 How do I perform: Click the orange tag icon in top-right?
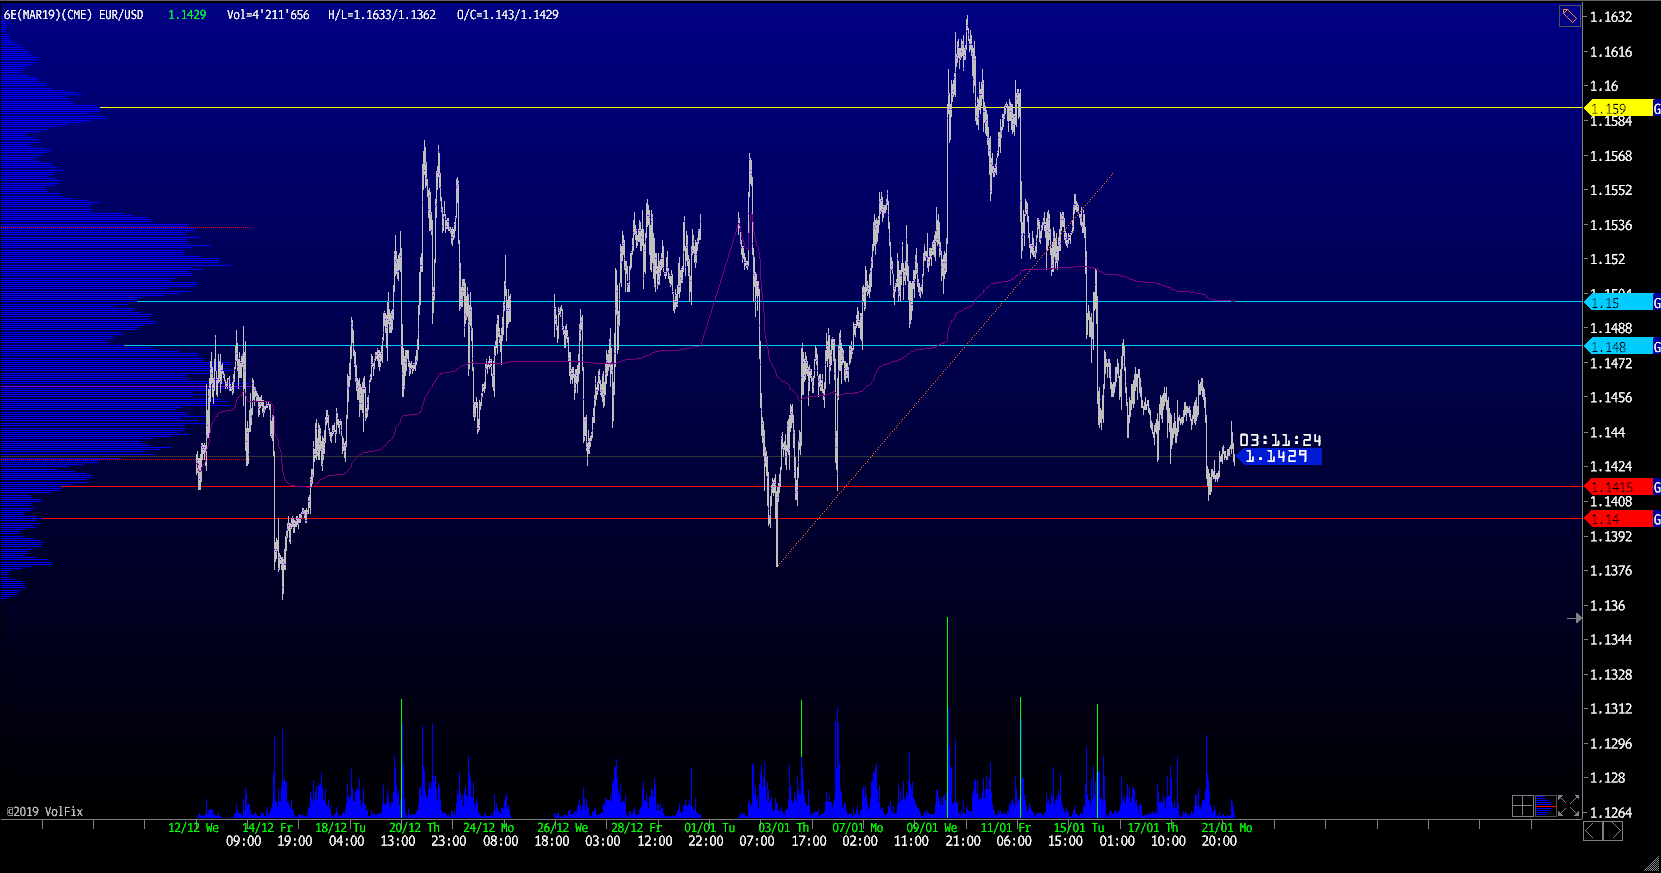point(1570,16)
